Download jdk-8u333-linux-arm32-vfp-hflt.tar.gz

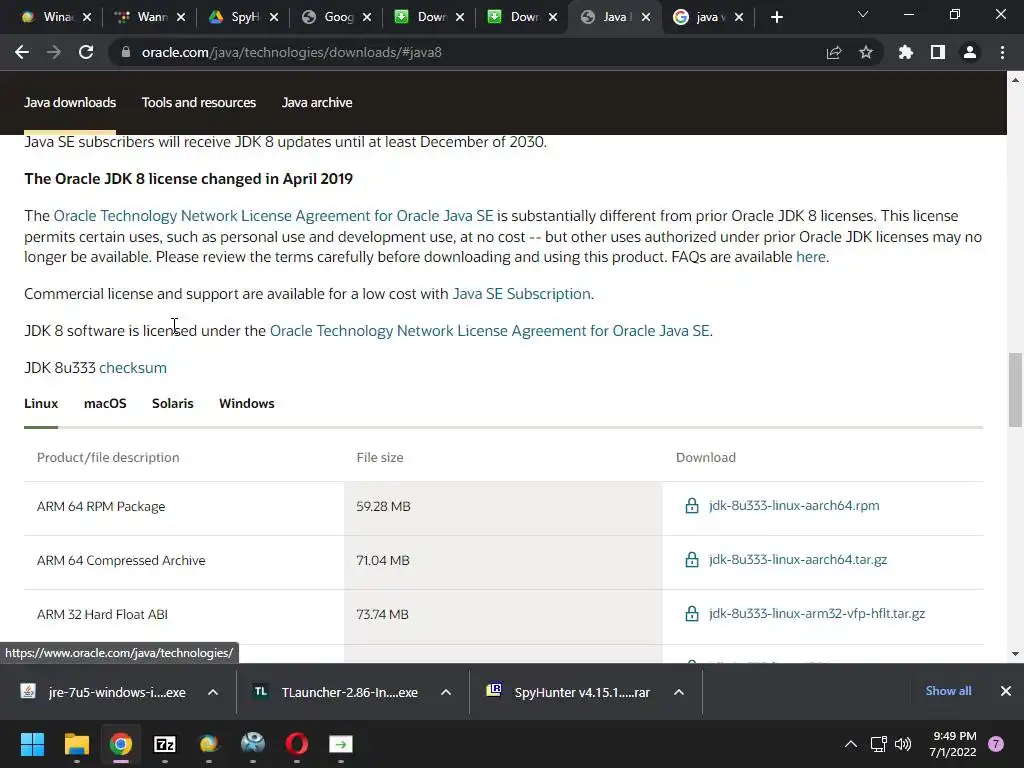coord(817,613)
